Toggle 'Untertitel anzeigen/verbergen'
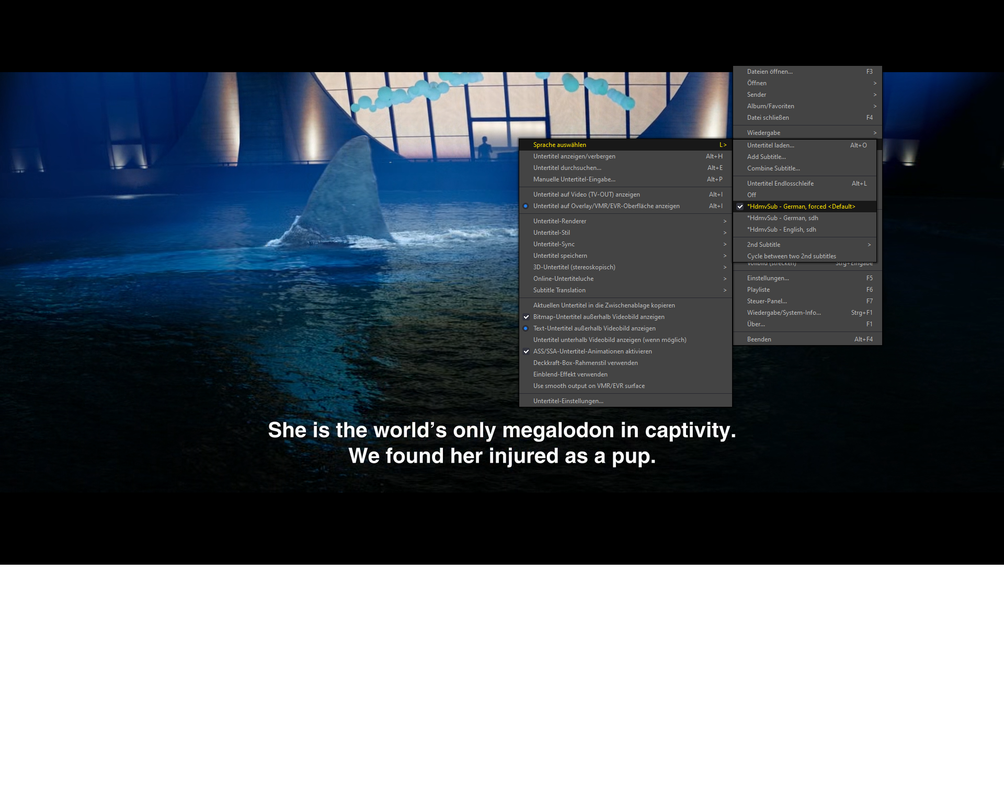 625,156
